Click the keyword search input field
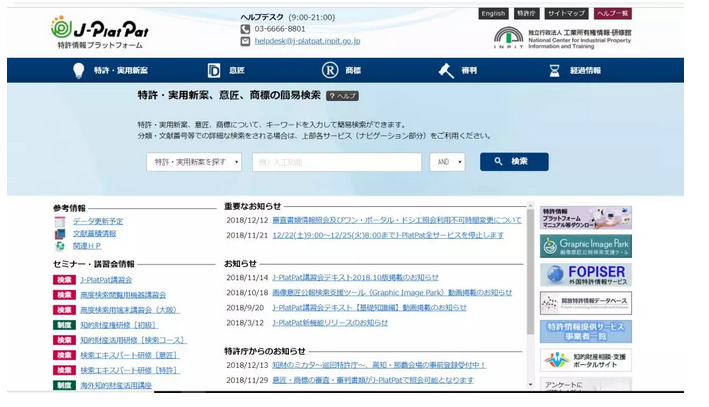Image resolution: width=709 pixels, height=407 pixels. point(337,162)
